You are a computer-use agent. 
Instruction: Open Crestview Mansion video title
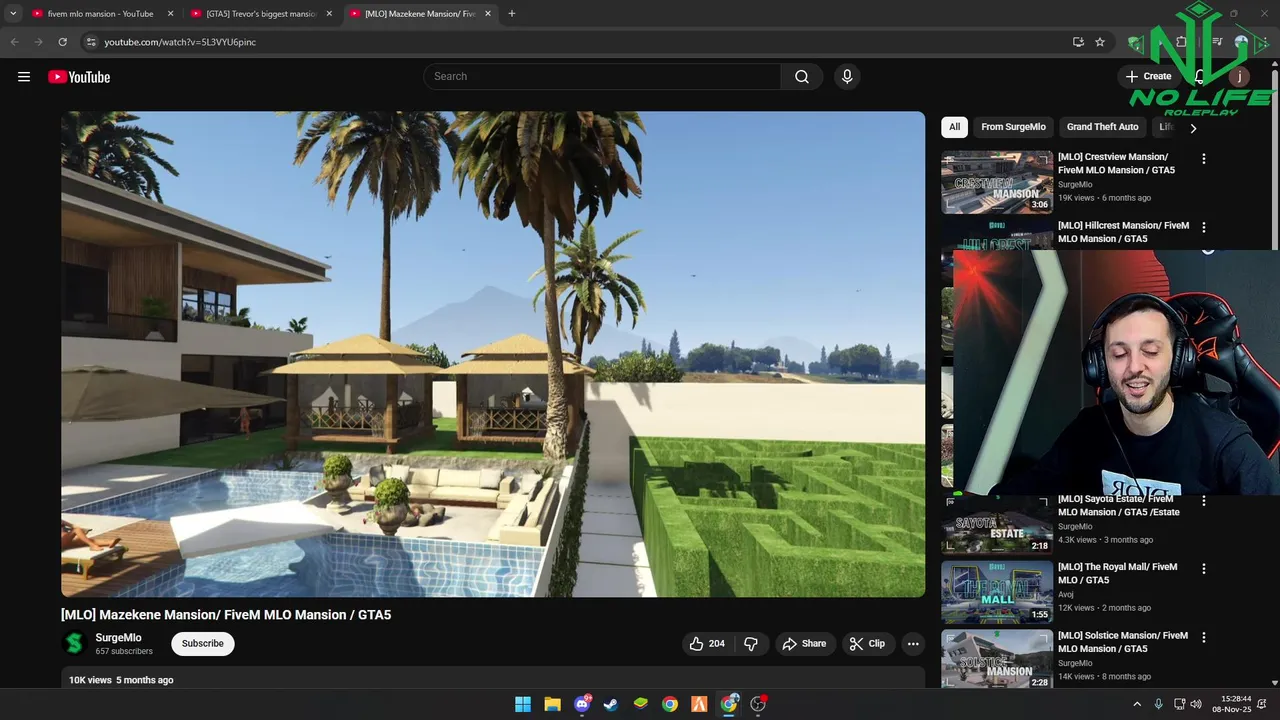coord(1116,163)
